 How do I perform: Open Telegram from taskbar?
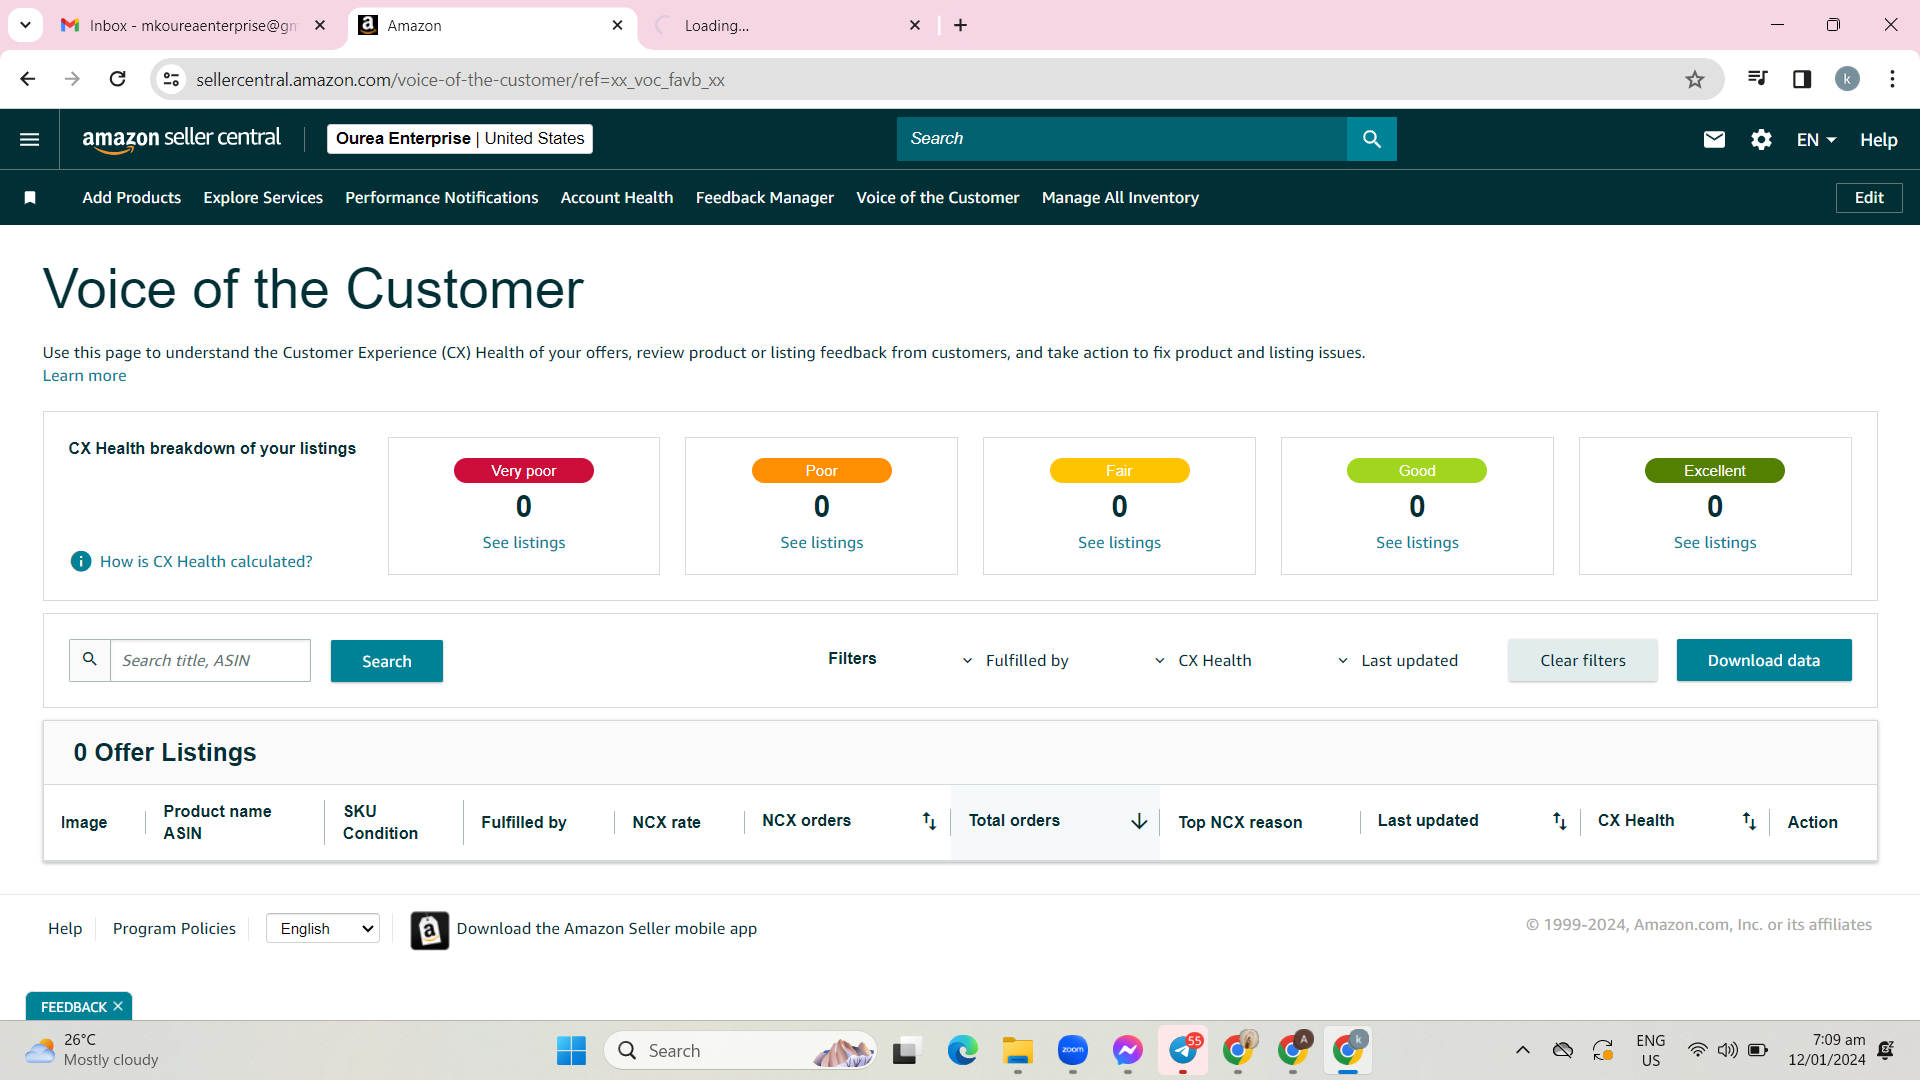point(1183,1051)
